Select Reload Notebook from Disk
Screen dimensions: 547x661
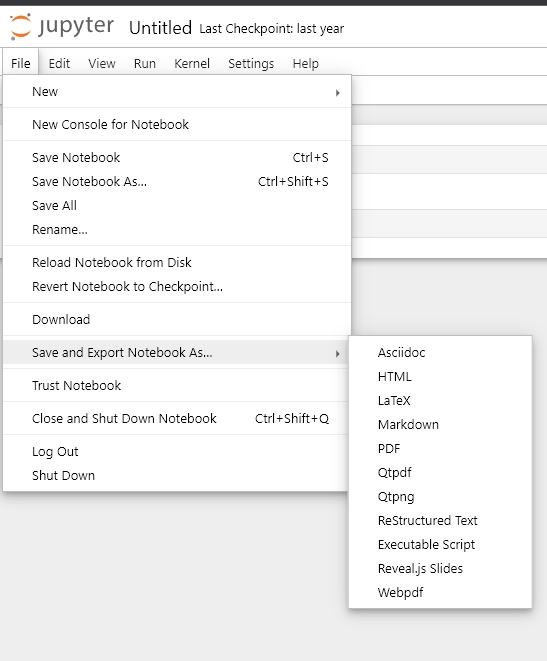click(177, 262)
